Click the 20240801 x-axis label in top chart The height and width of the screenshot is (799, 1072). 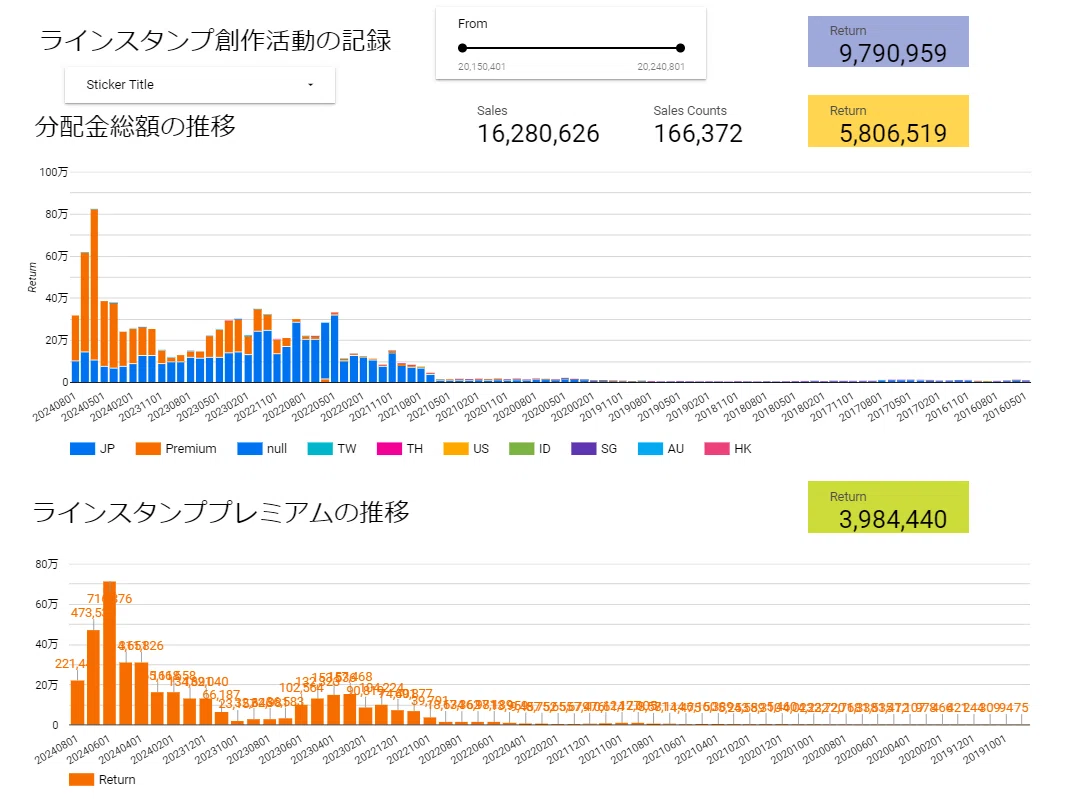54,407
